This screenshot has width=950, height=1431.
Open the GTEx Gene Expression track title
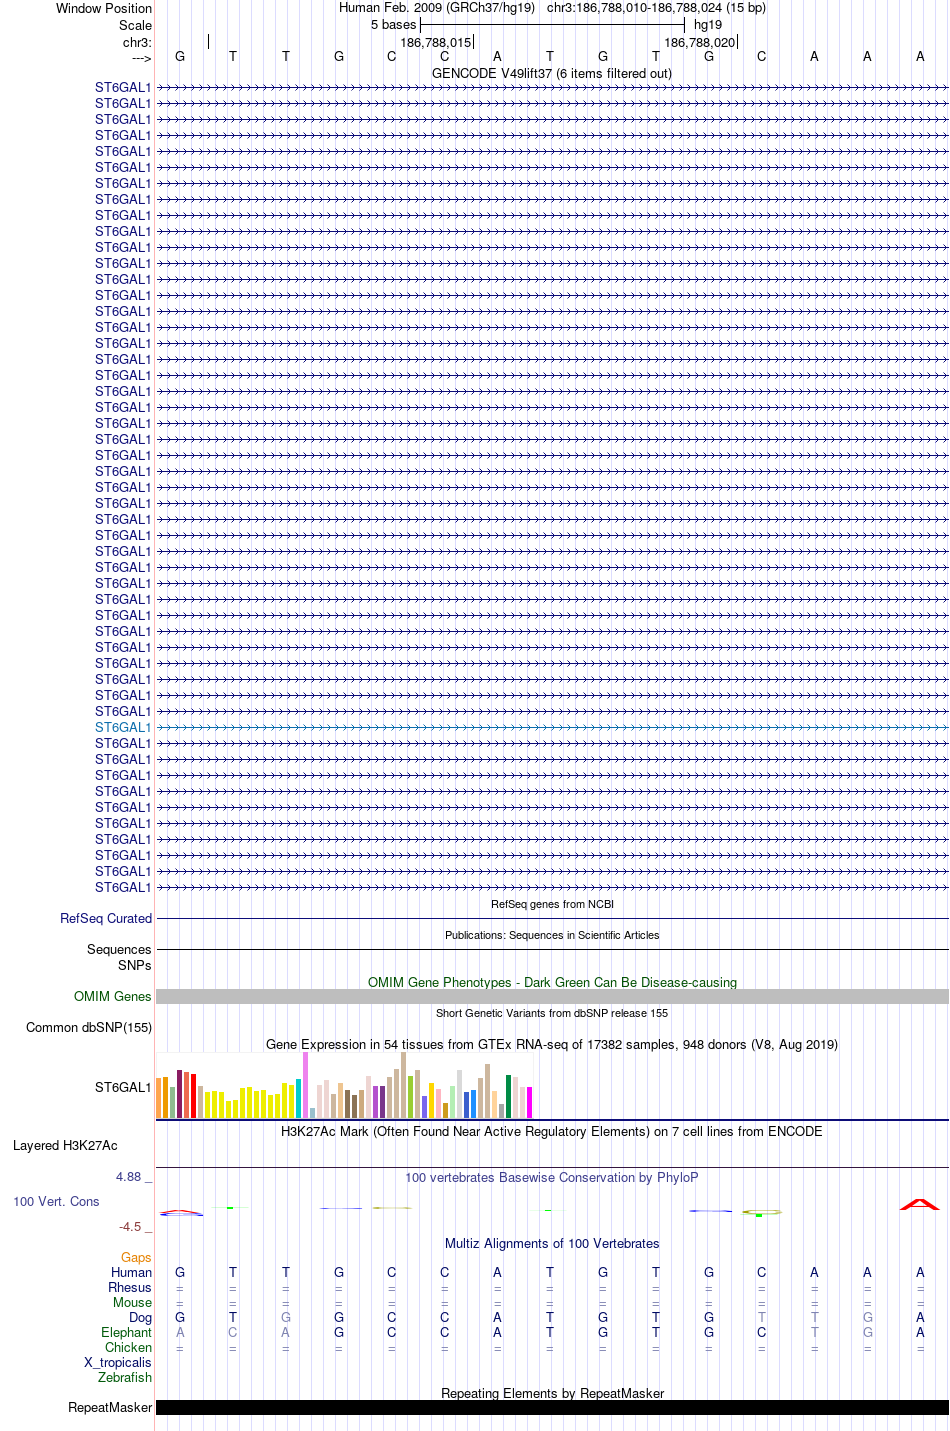tap(552, 1044)
